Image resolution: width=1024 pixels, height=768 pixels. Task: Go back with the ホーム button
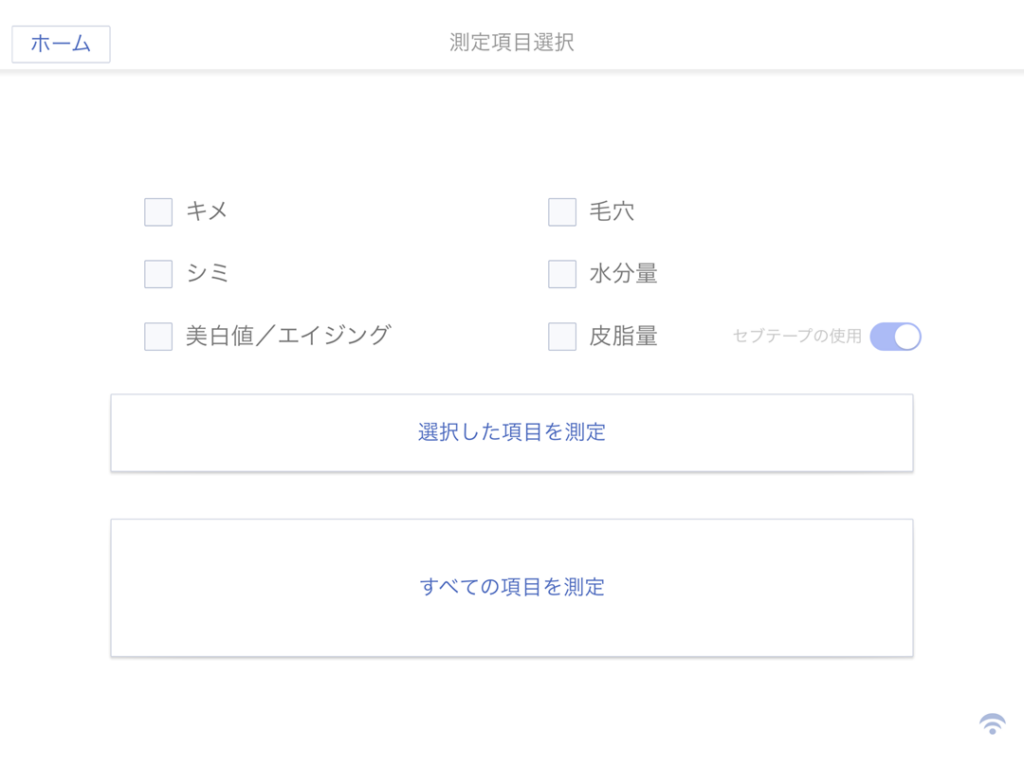coord(61,44)
